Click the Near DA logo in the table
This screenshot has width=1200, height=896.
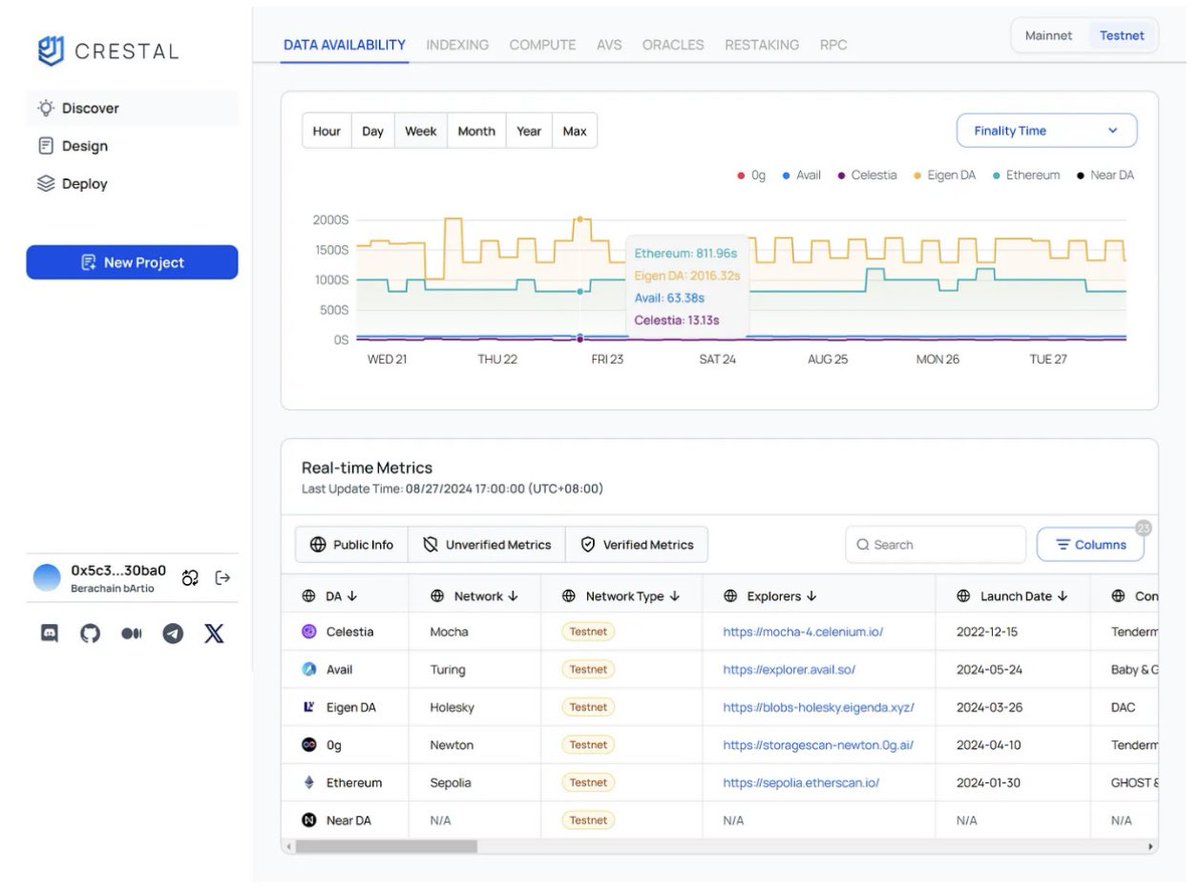pyautogui.click(x=309, y=820)
